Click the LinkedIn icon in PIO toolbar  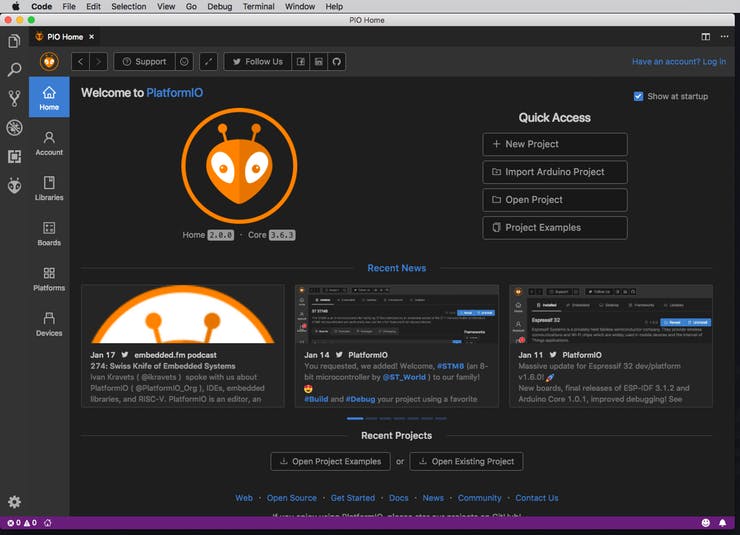tap(319, 62)
